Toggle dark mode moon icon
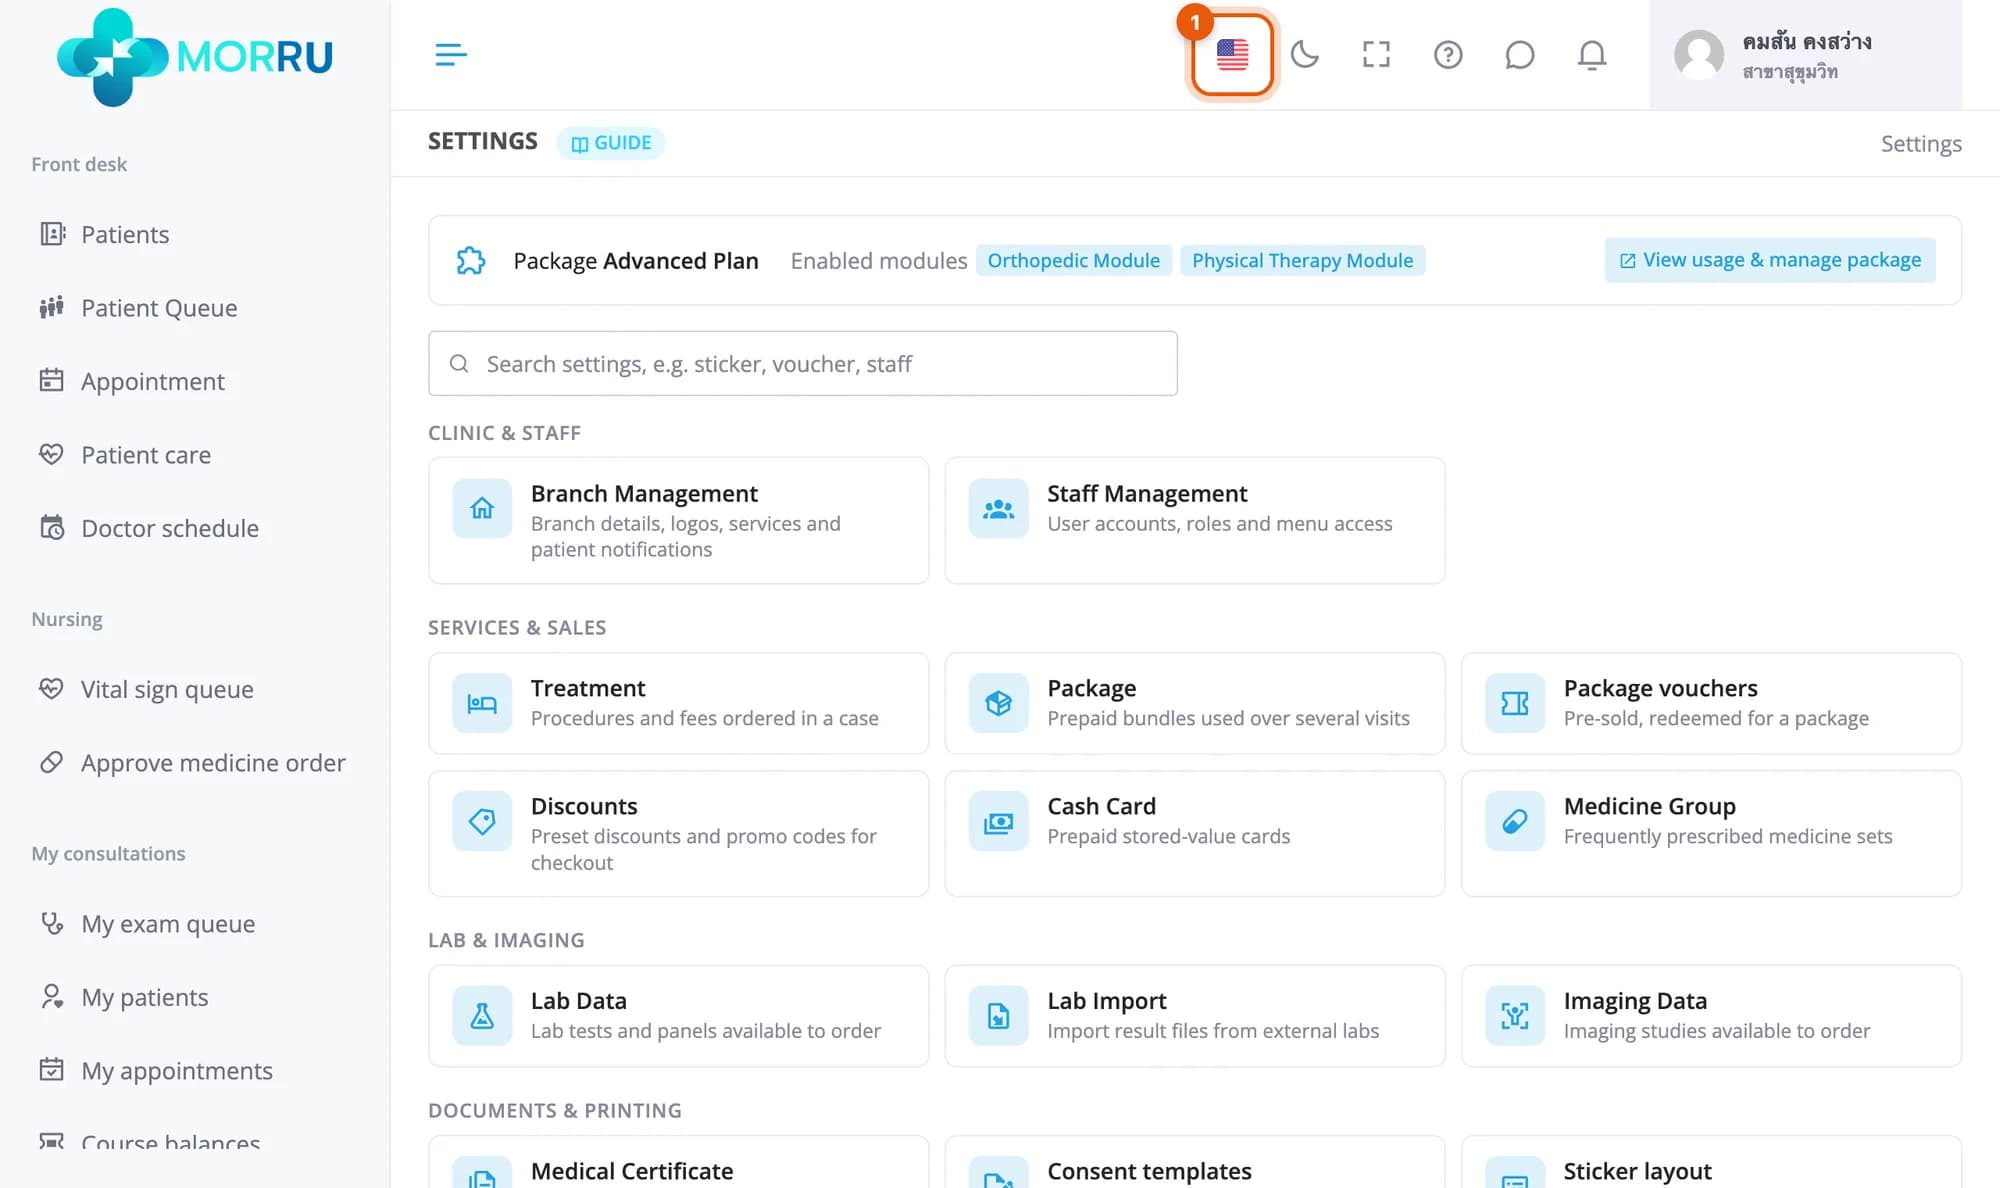The width and height of the screenshot is (2000, 1188). 1304,54
